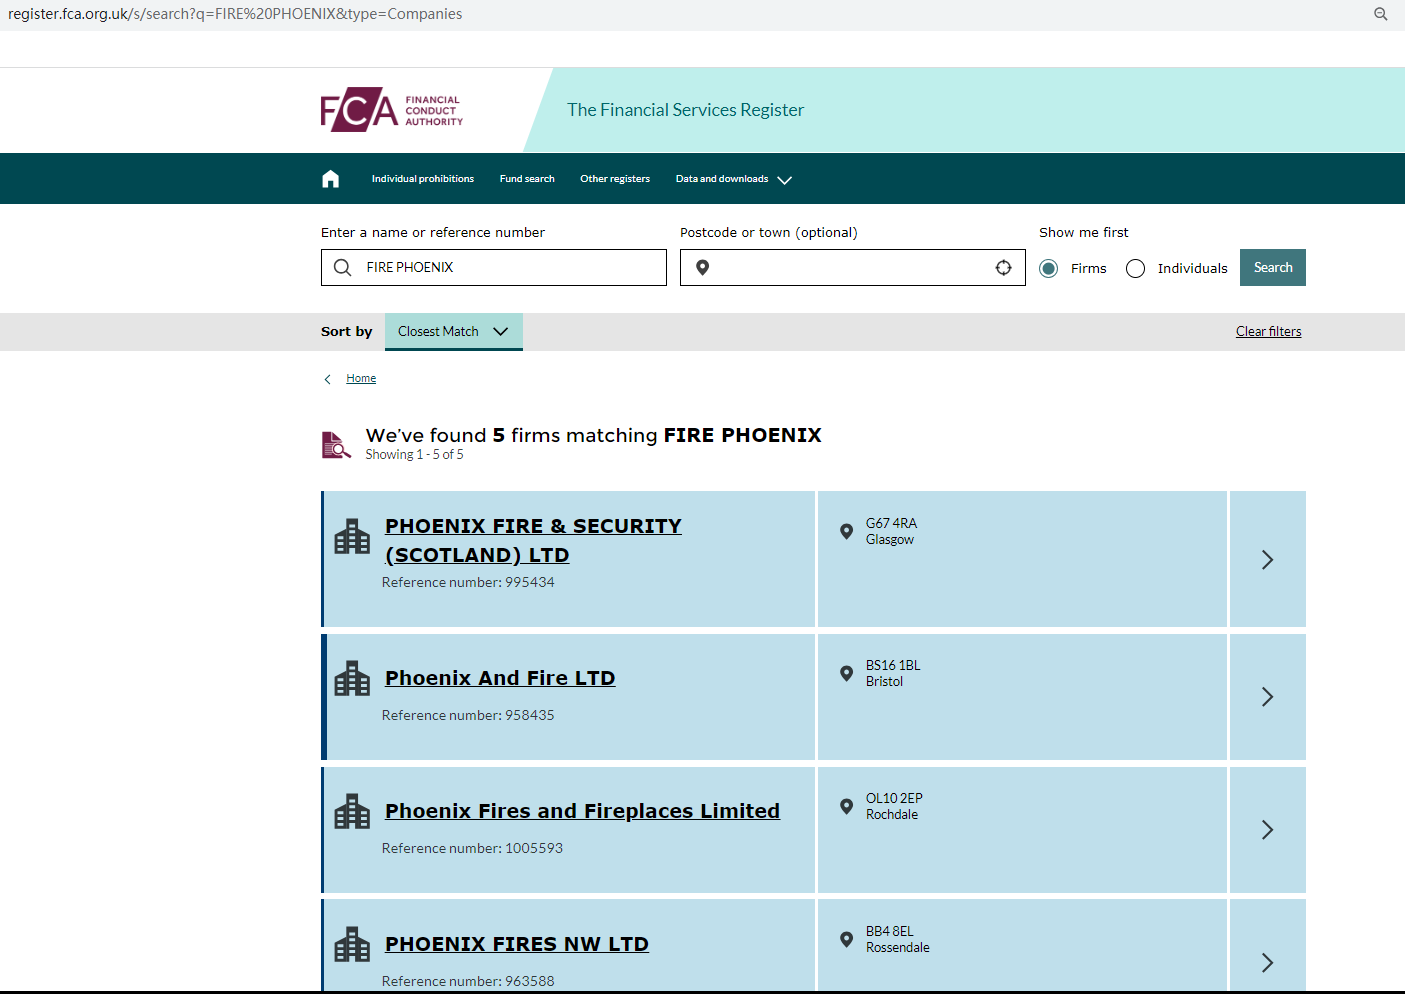Click the FCA logo

392,110
